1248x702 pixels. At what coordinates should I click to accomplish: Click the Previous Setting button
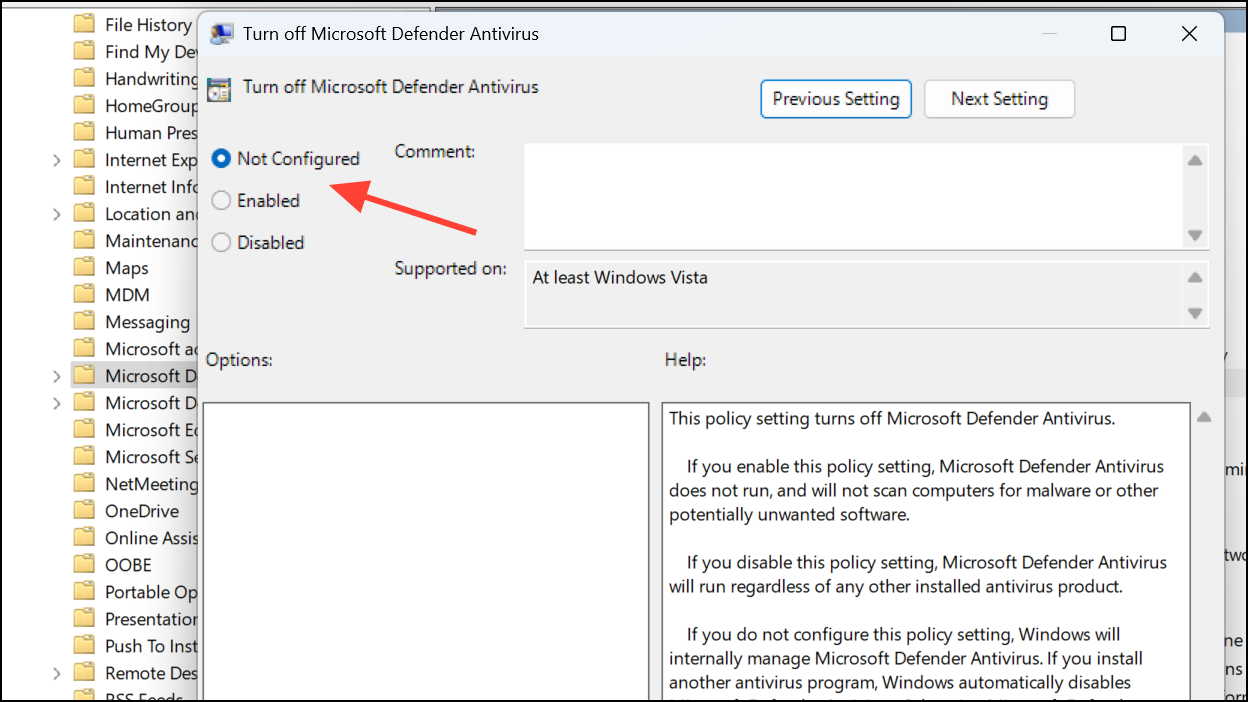836,99
